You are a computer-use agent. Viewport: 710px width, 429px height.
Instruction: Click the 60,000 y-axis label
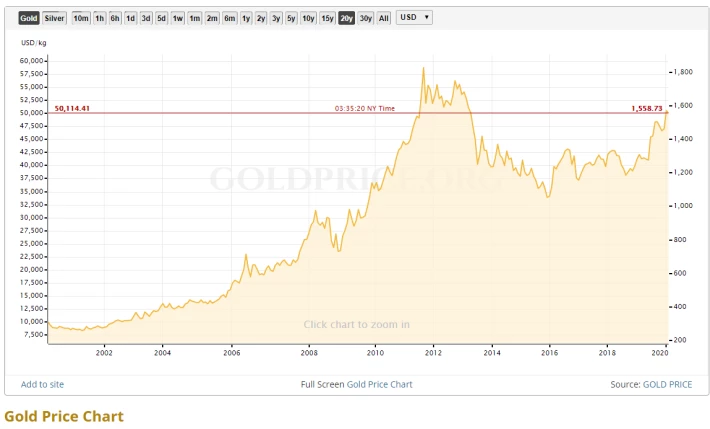[32, 61]
